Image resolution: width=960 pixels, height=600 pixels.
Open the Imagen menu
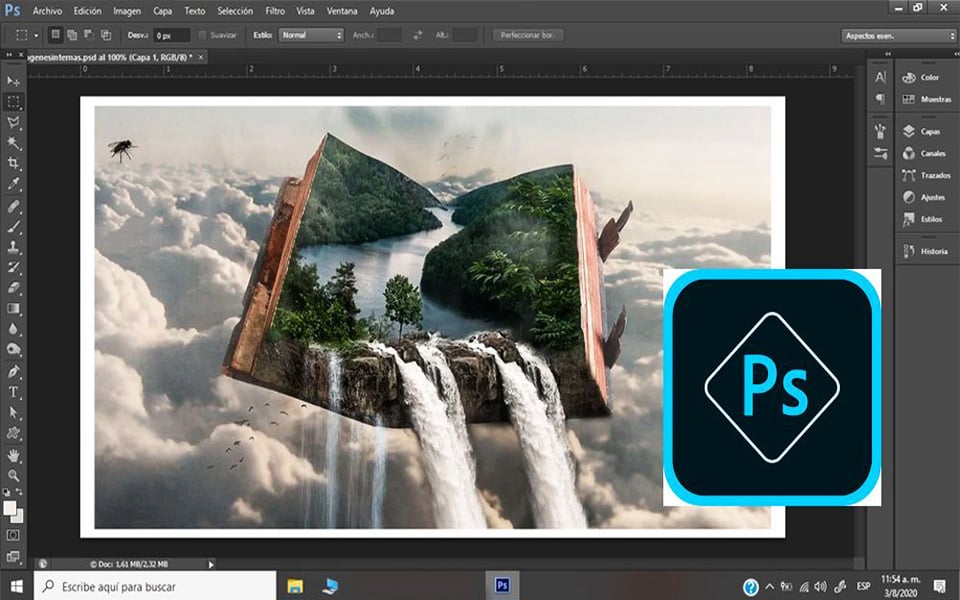[x=127, y=11]
